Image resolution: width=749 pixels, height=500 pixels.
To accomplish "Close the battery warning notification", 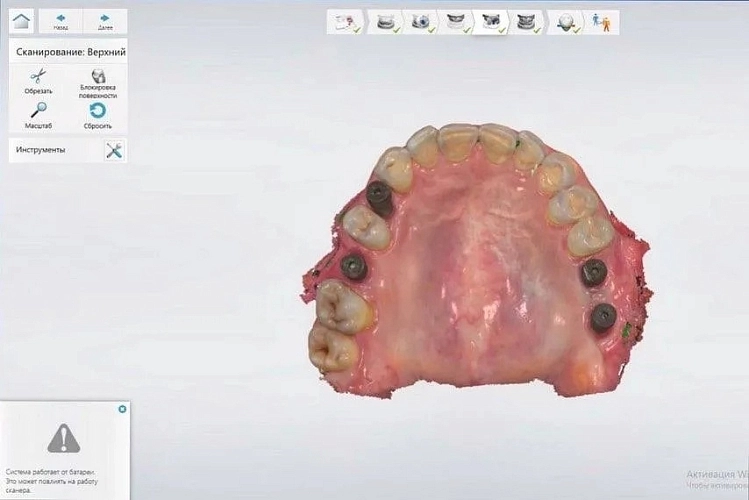I will point(122,409).
